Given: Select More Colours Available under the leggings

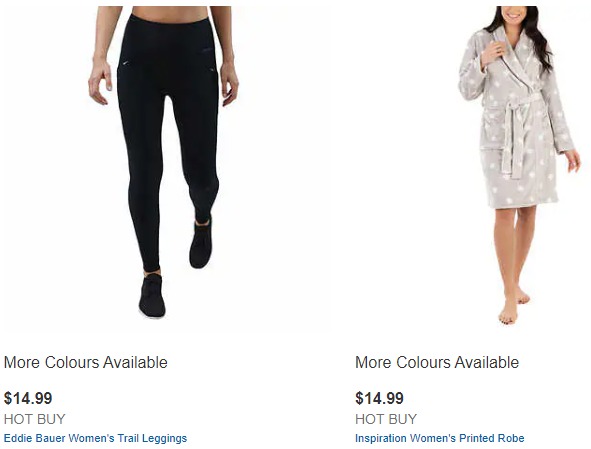Looking at the screenshot, I should pos(86,362).
